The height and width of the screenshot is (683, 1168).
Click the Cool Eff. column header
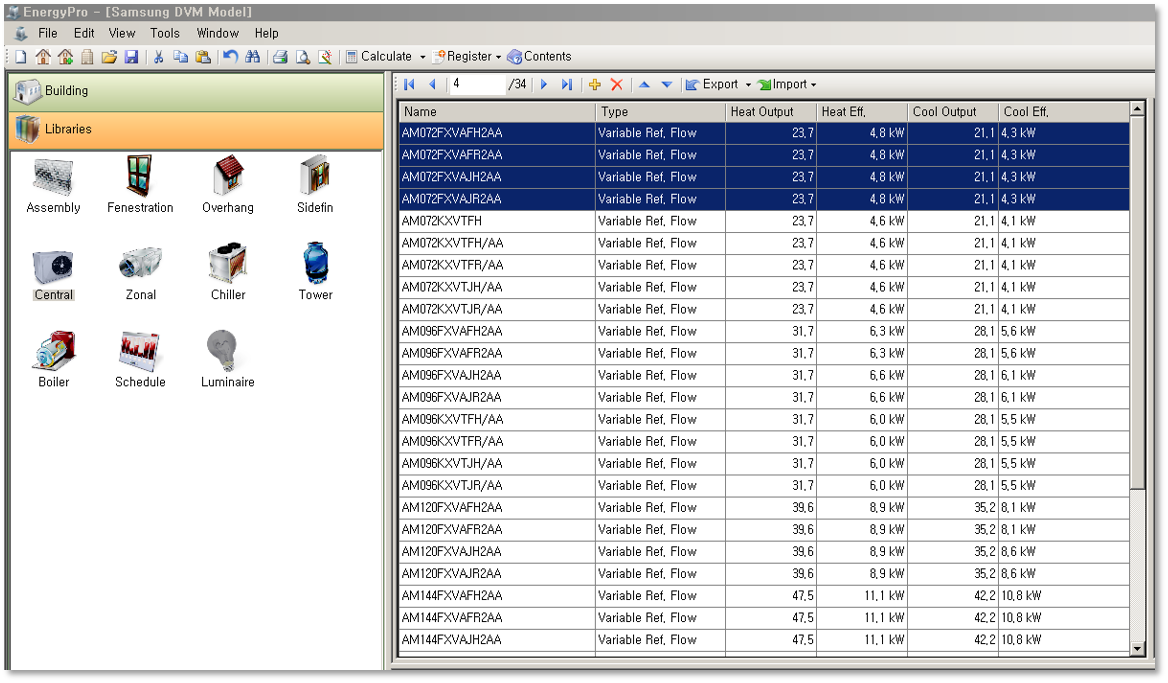click(1064, 112)
